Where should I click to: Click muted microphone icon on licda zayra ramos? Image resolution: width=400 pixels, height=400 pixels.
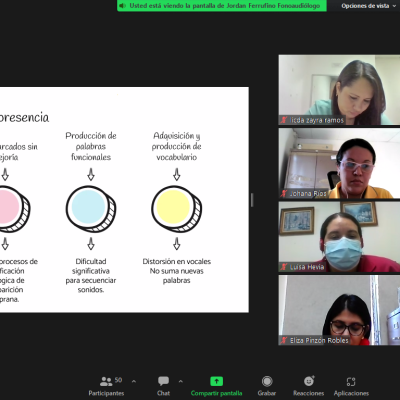click(x=284, y=120)
